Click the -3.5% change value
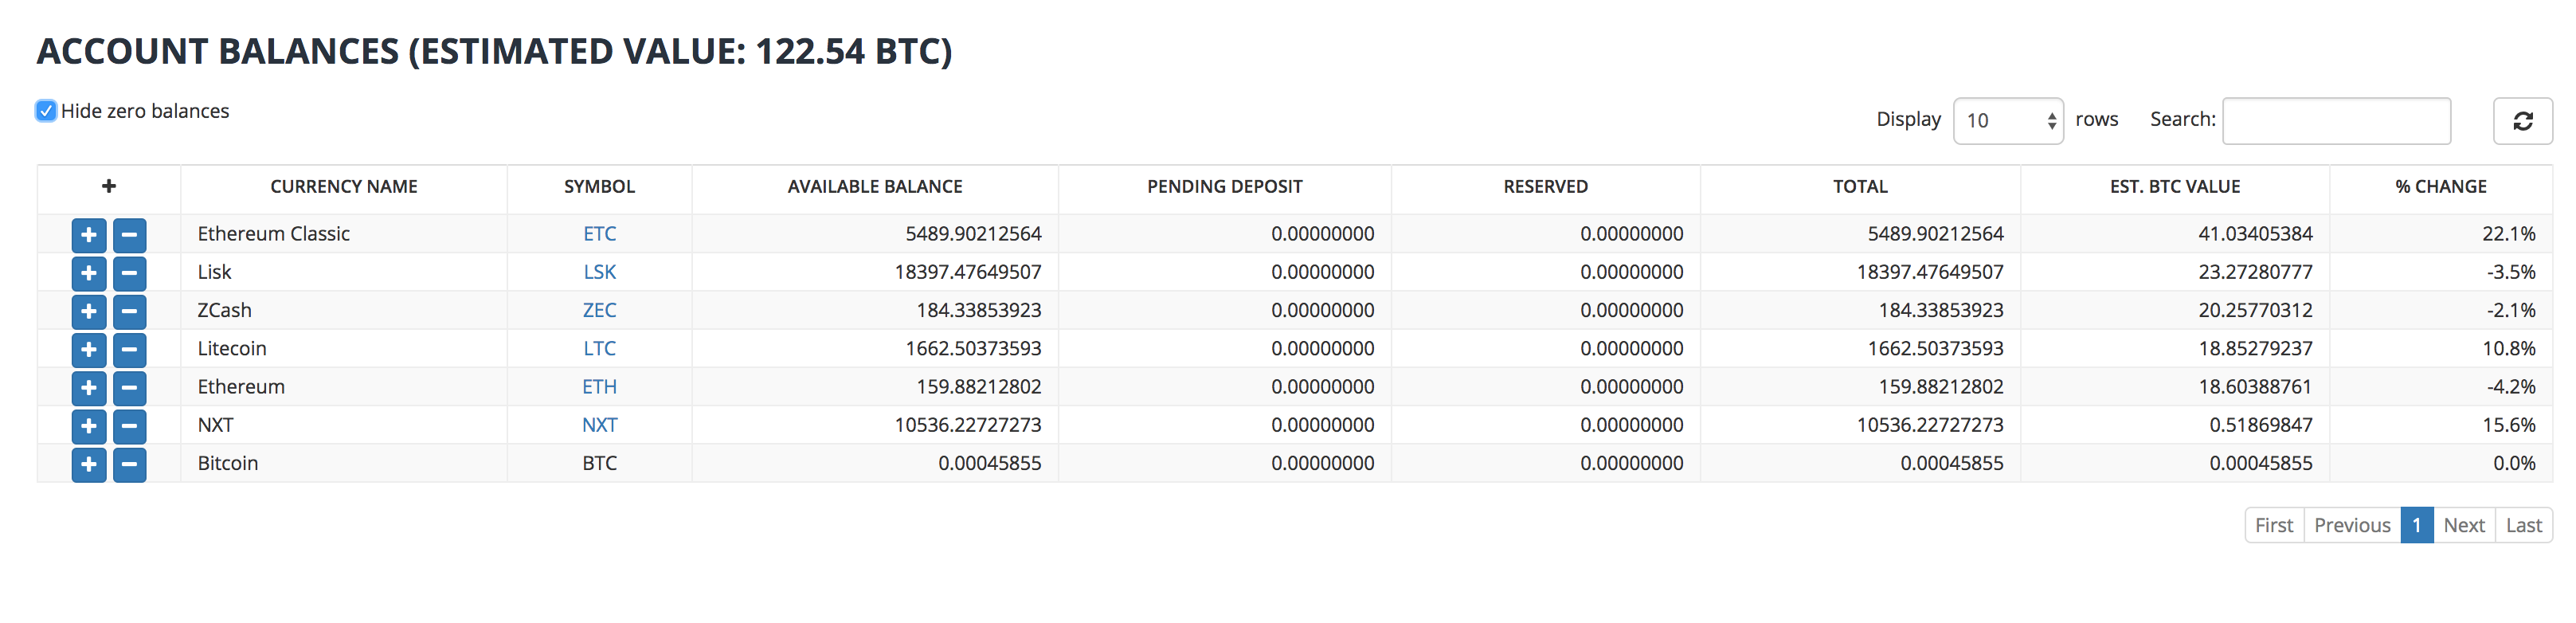The width and height of the screenshot is (2576, 623). point(2510,272)
